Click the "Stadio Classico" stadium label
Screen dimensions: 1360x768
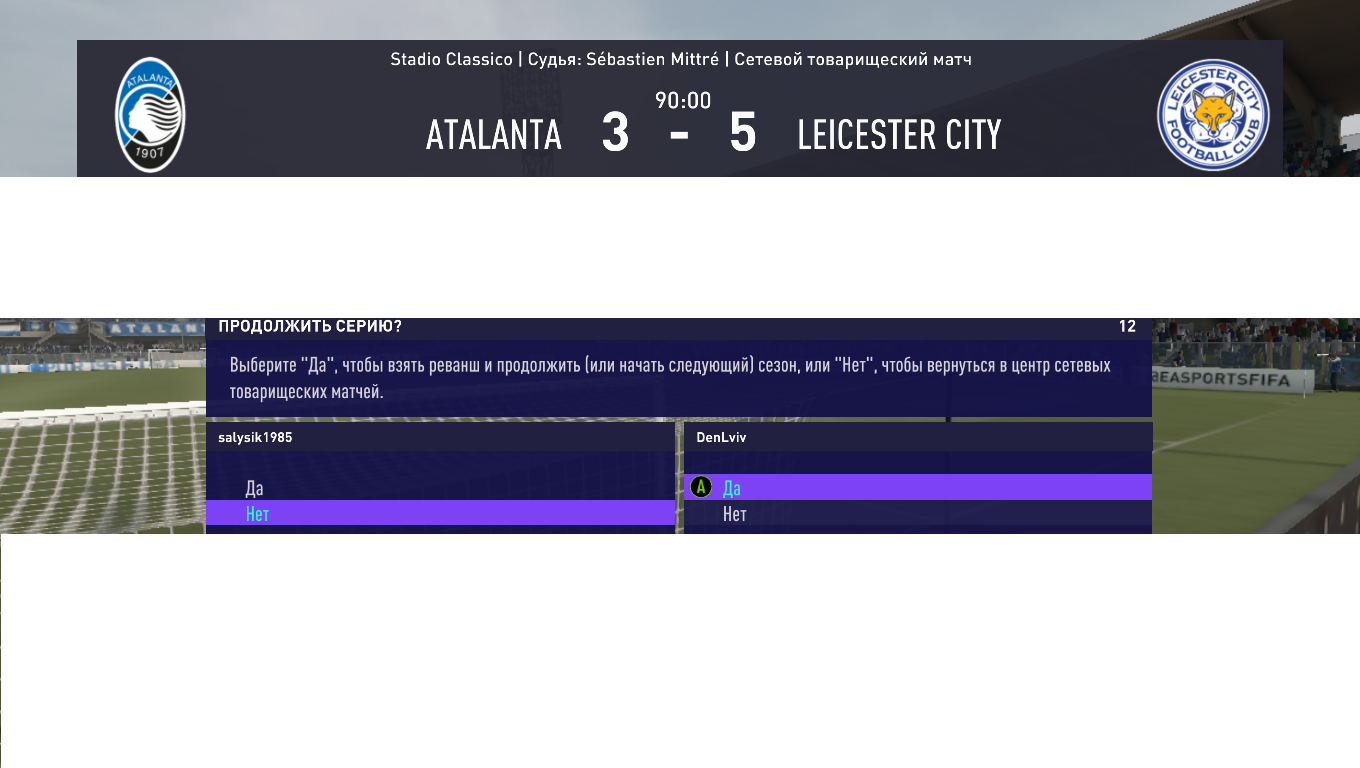pos(451,59)
